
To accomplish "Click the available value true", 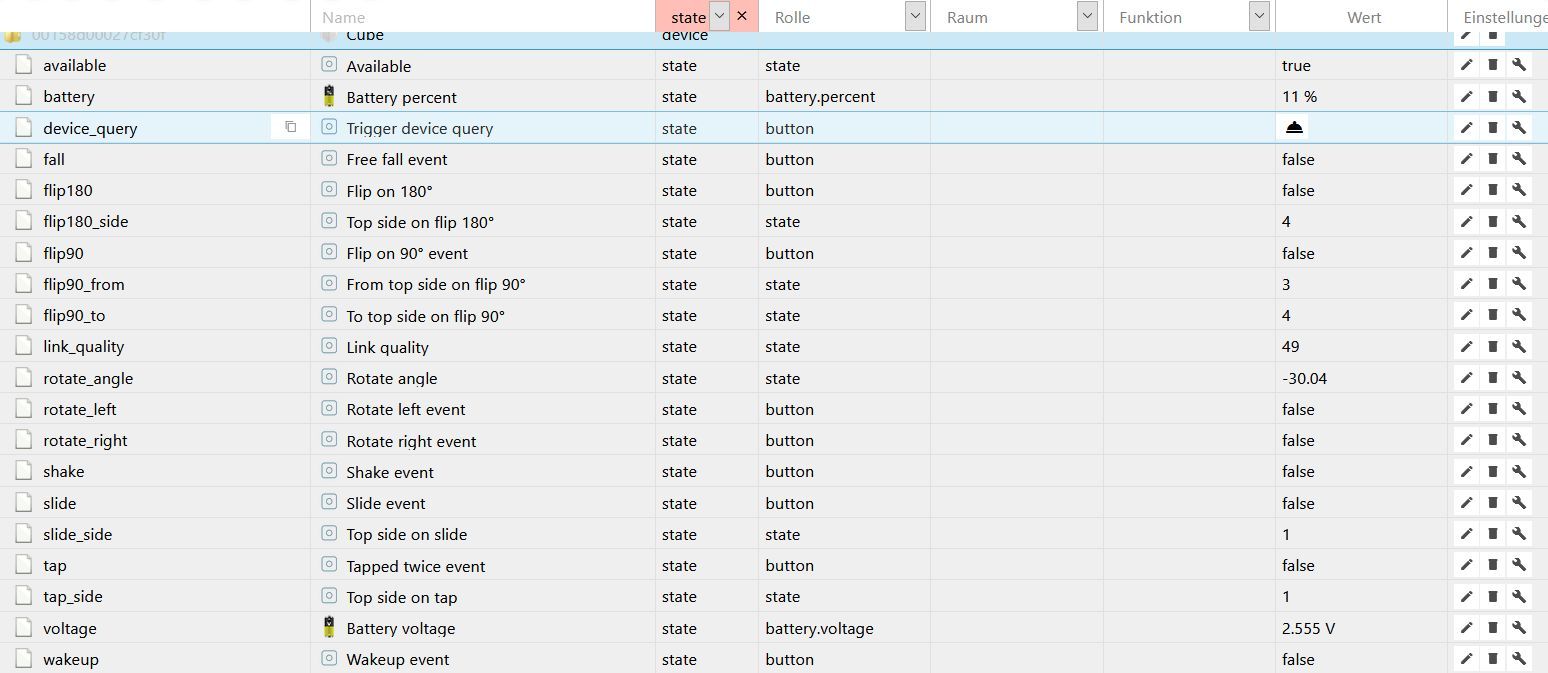I will coord(1296,66).
